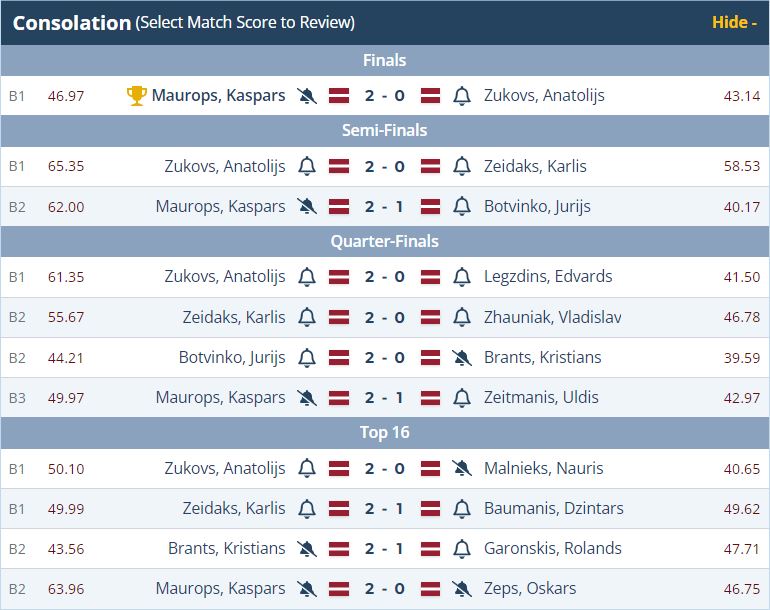
Task: Click bell icon next to Garonskis, Rolands
Action: (461, 548)
